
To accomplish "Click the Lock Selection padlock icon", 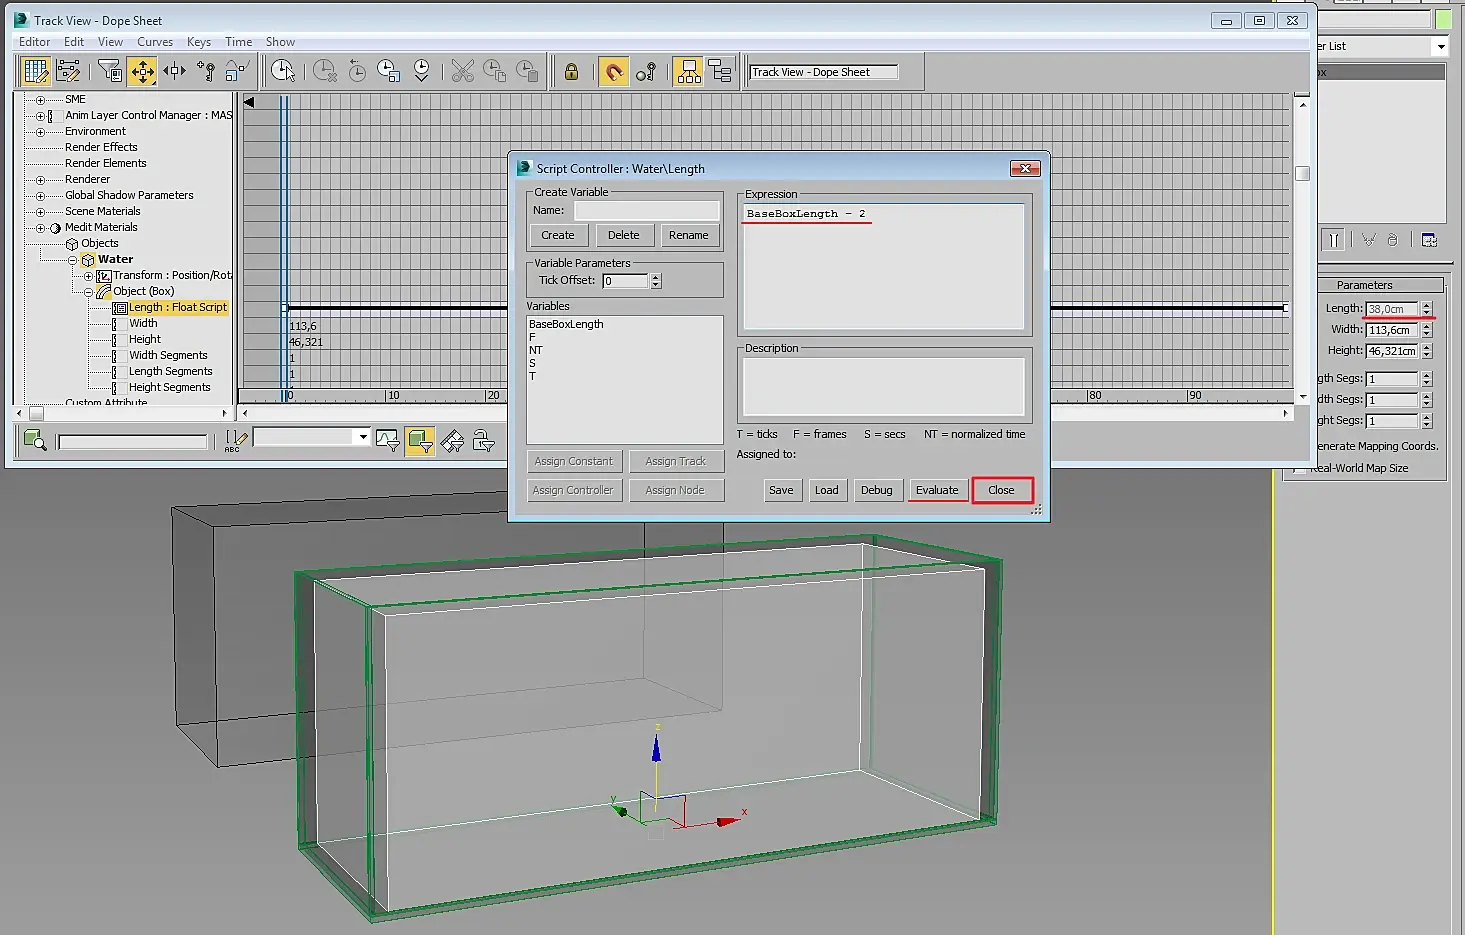I will click(571, 71).
